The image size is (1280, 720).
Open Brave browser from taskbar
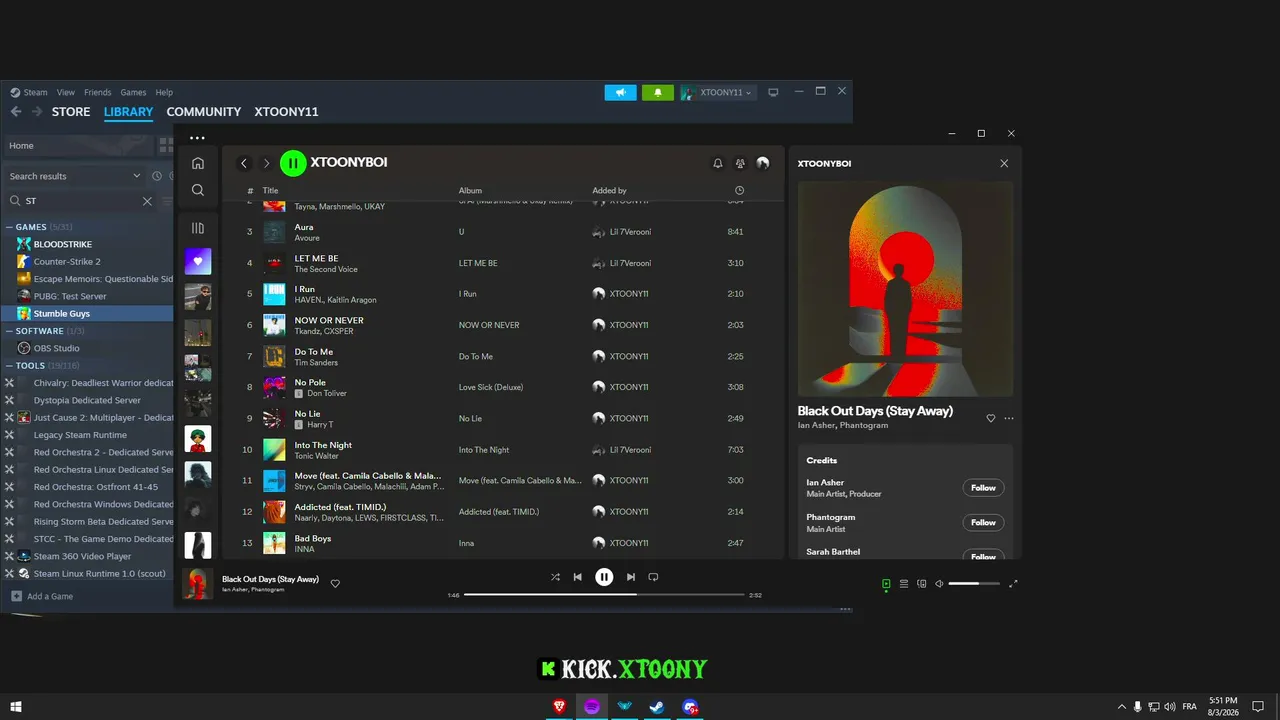[x=560, y=707]
